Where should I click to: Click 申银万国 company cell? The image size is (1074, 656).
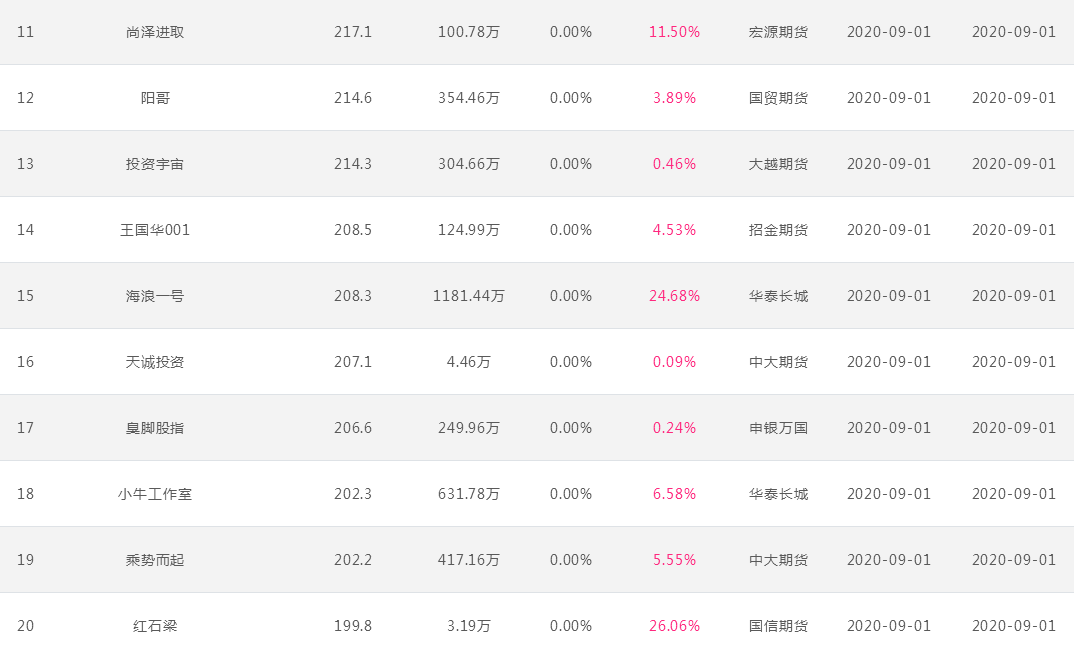click(x=778, y=428)
